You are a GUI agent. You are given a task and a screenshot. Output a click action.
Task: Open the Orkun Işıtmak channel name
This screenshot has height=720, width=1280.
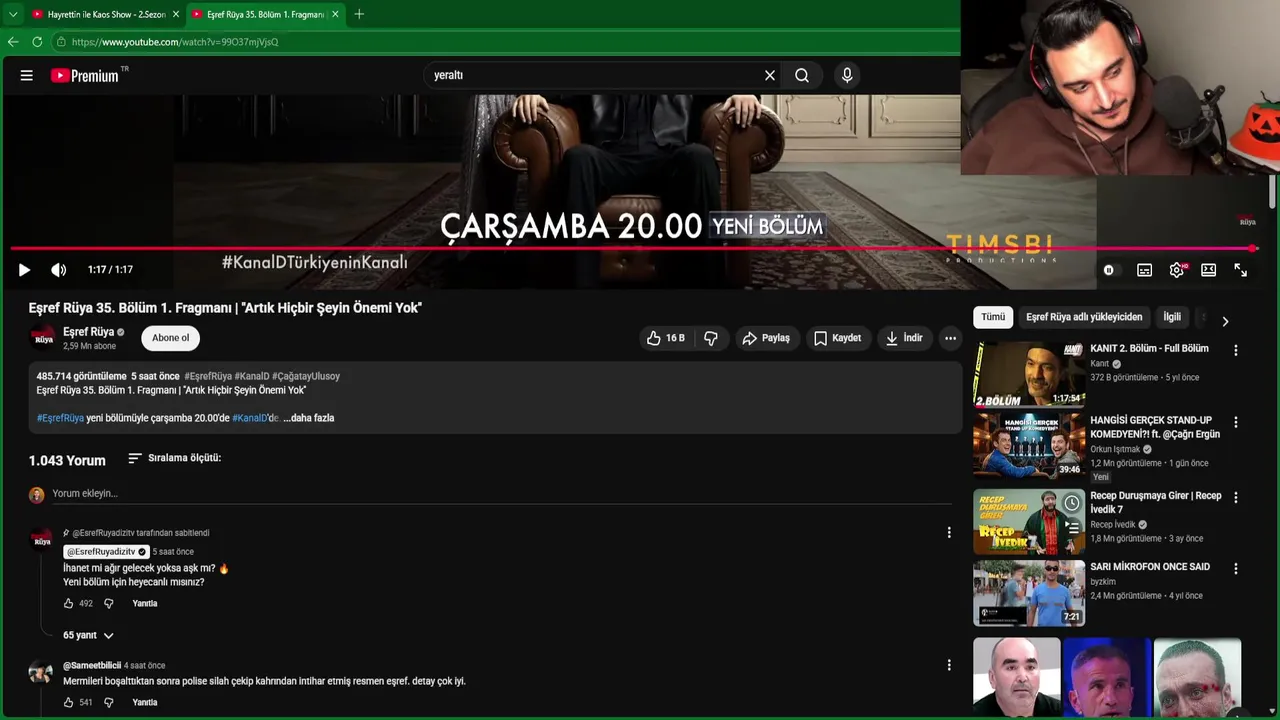click(x=1115, y=450)
